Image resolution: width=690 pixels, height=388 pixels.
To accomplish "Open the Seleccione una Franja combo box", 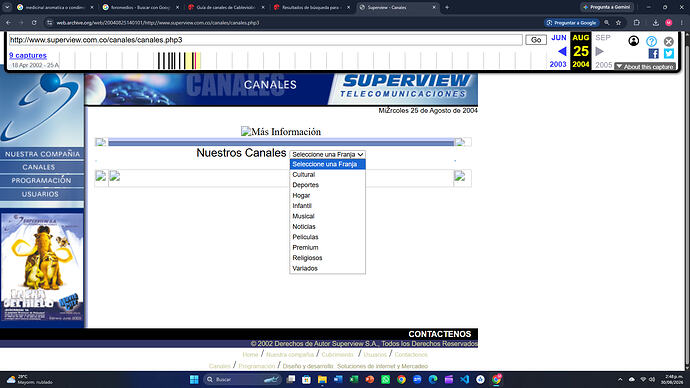I will click(x=327, y=154).
